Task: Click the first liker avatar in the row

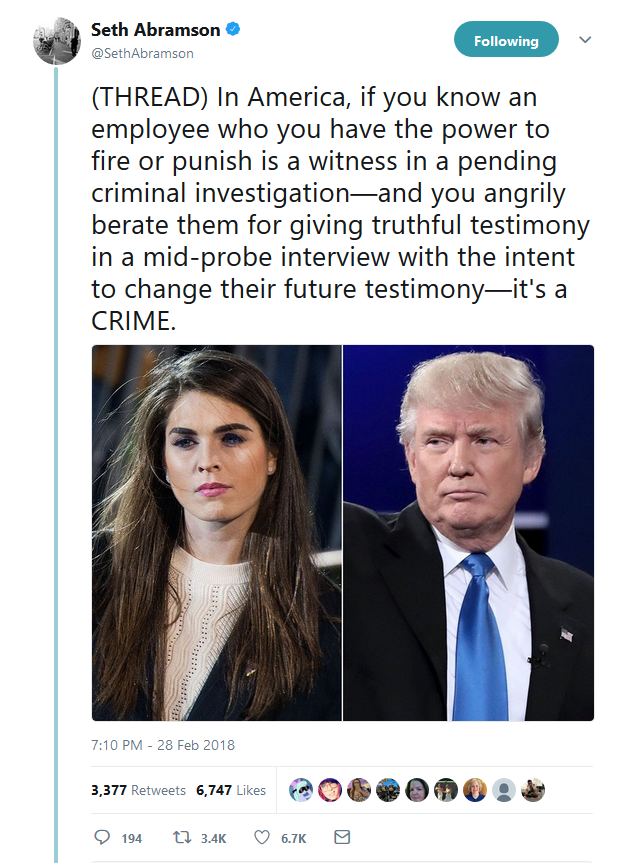Action: click(x=300, y=790)
